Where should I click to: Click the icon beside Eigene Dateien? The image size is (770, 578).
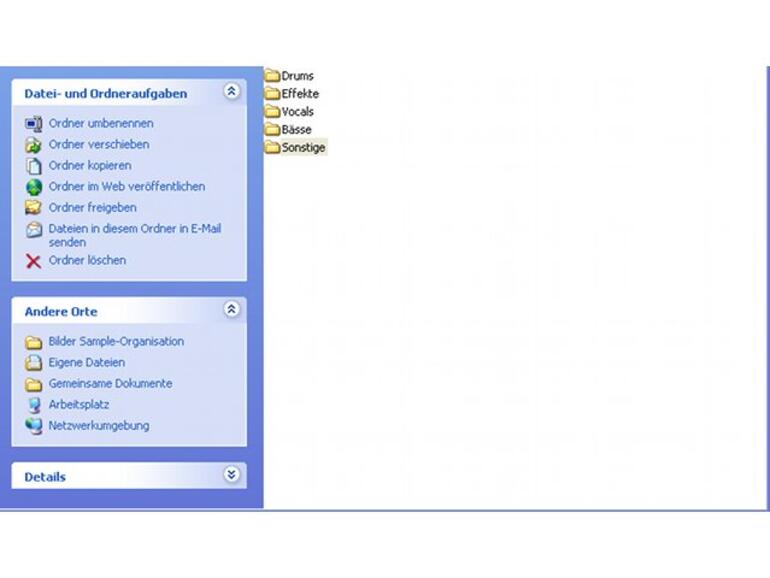coord(33,363)
